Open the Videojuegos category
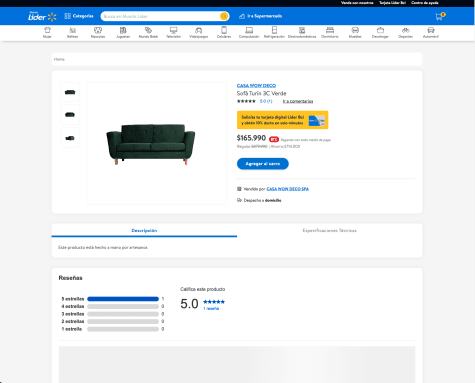Viewport: 475px width, 383px height. [199, 33]
